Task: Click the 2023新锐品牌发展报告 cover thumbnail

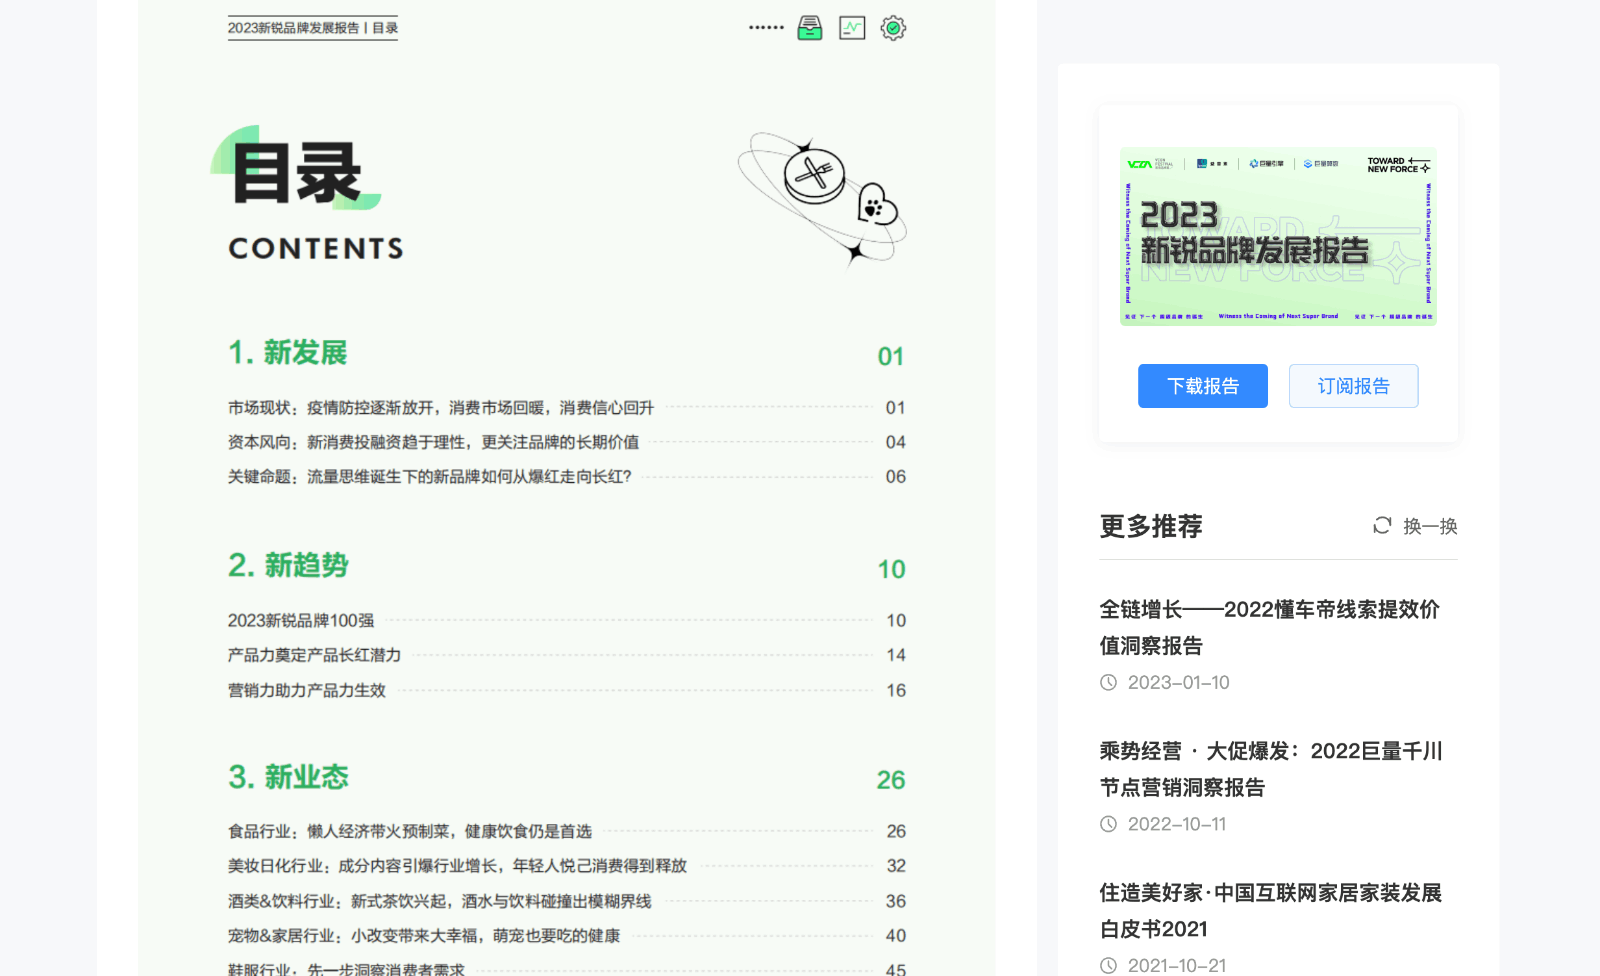Action: 1279,237
